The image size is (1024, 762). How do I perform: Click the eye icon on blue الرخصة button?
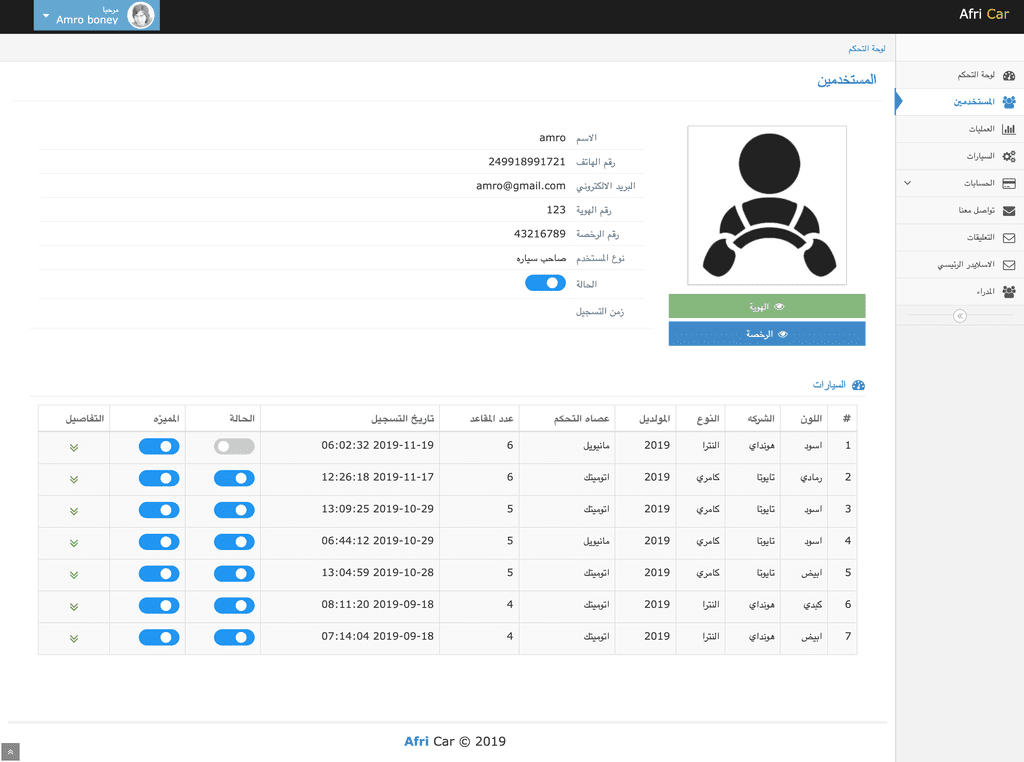[x=782, y=334]
